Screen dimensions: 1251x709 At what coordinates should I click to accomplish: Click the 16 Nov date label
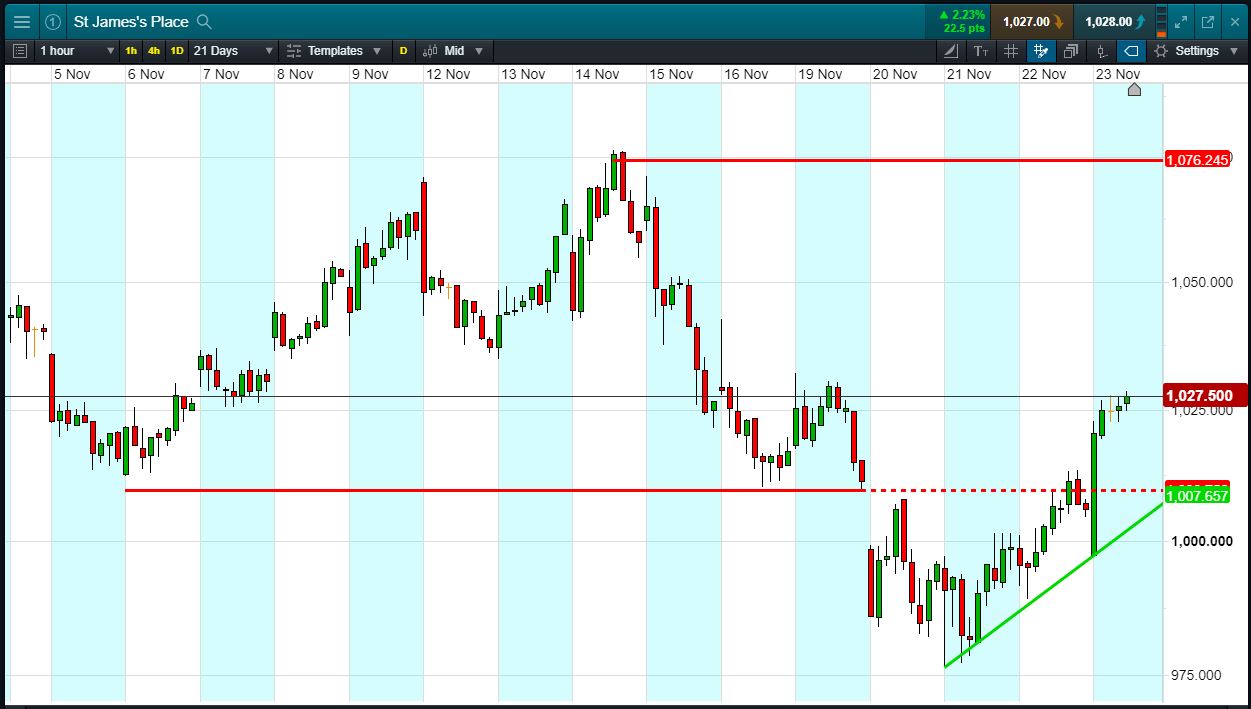point(746,74)
